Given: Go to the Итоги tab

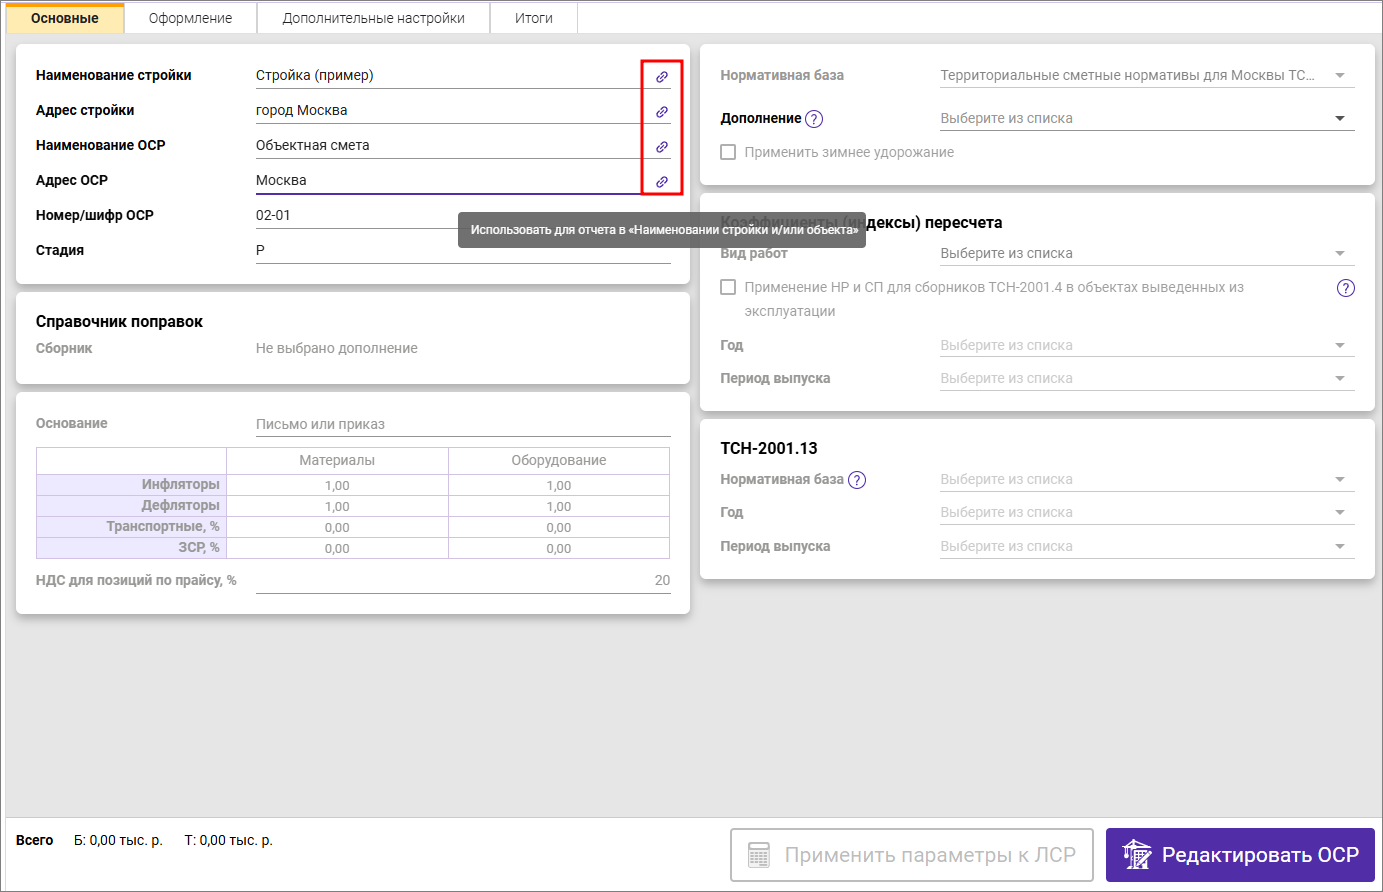Looking at the screenshot, I should (x=533, y=18).
